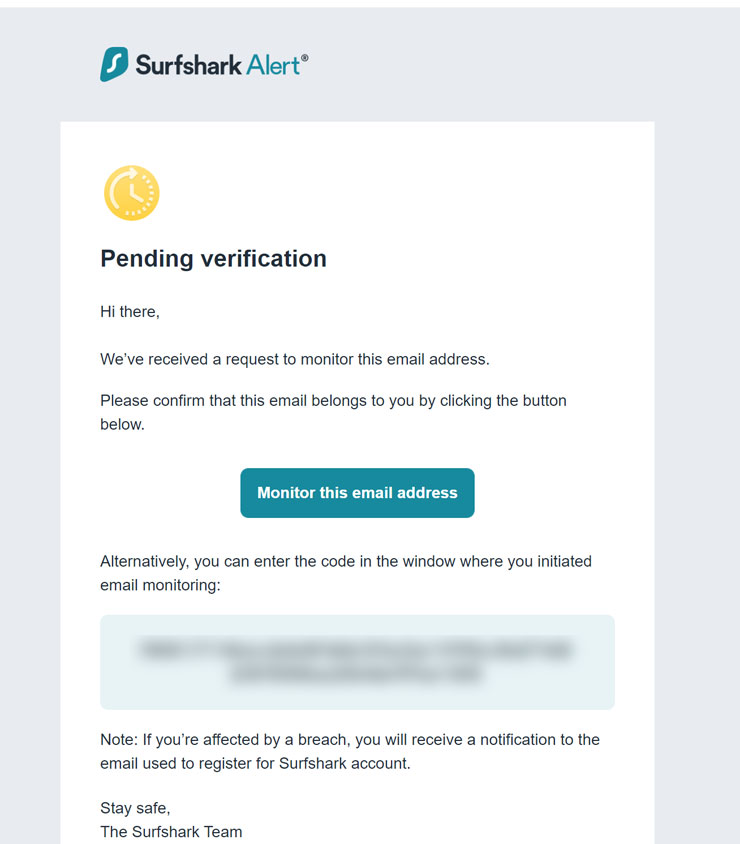Screen dimensions: 740x844
Task: Click the sentence about receiving a monitor request
Action: coord(295,359)
